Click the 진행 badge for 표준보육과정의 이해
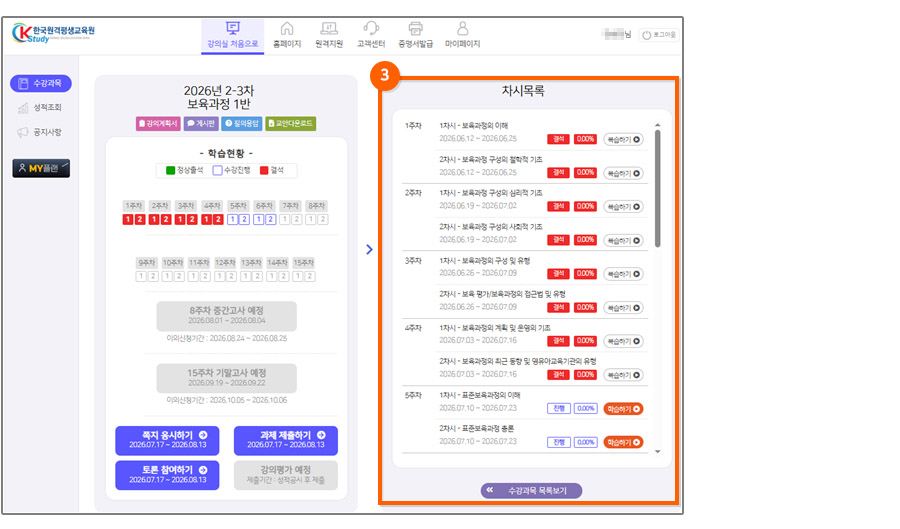Image resolution: width=900 pixels, height=529 pixels. [558, 409]
